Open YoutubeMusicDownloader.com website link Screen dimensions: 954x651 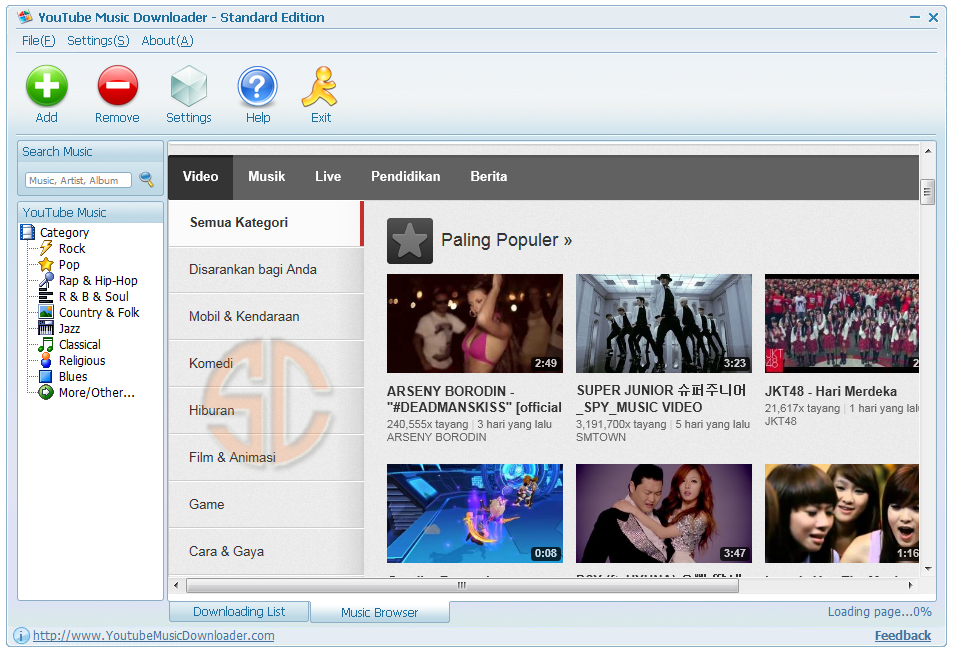[153, 636]
